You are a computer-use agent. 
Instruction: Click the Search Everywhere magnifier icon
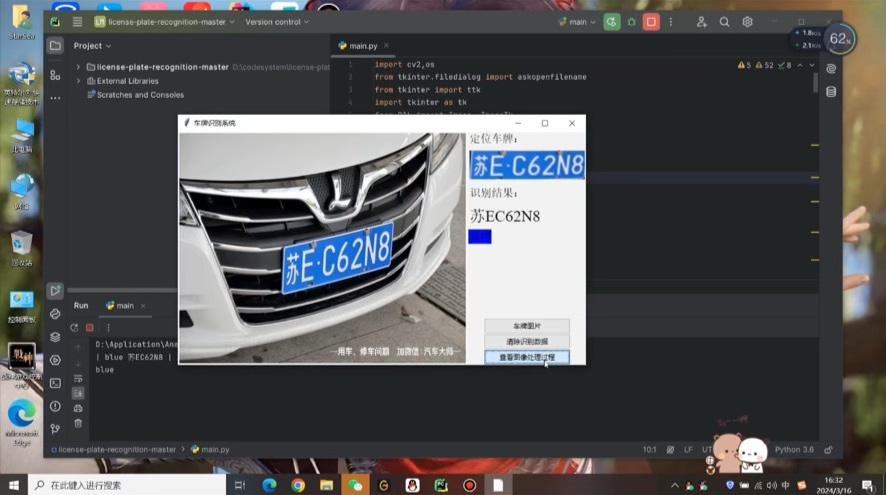pyautogui.click(x=724, y=22)
